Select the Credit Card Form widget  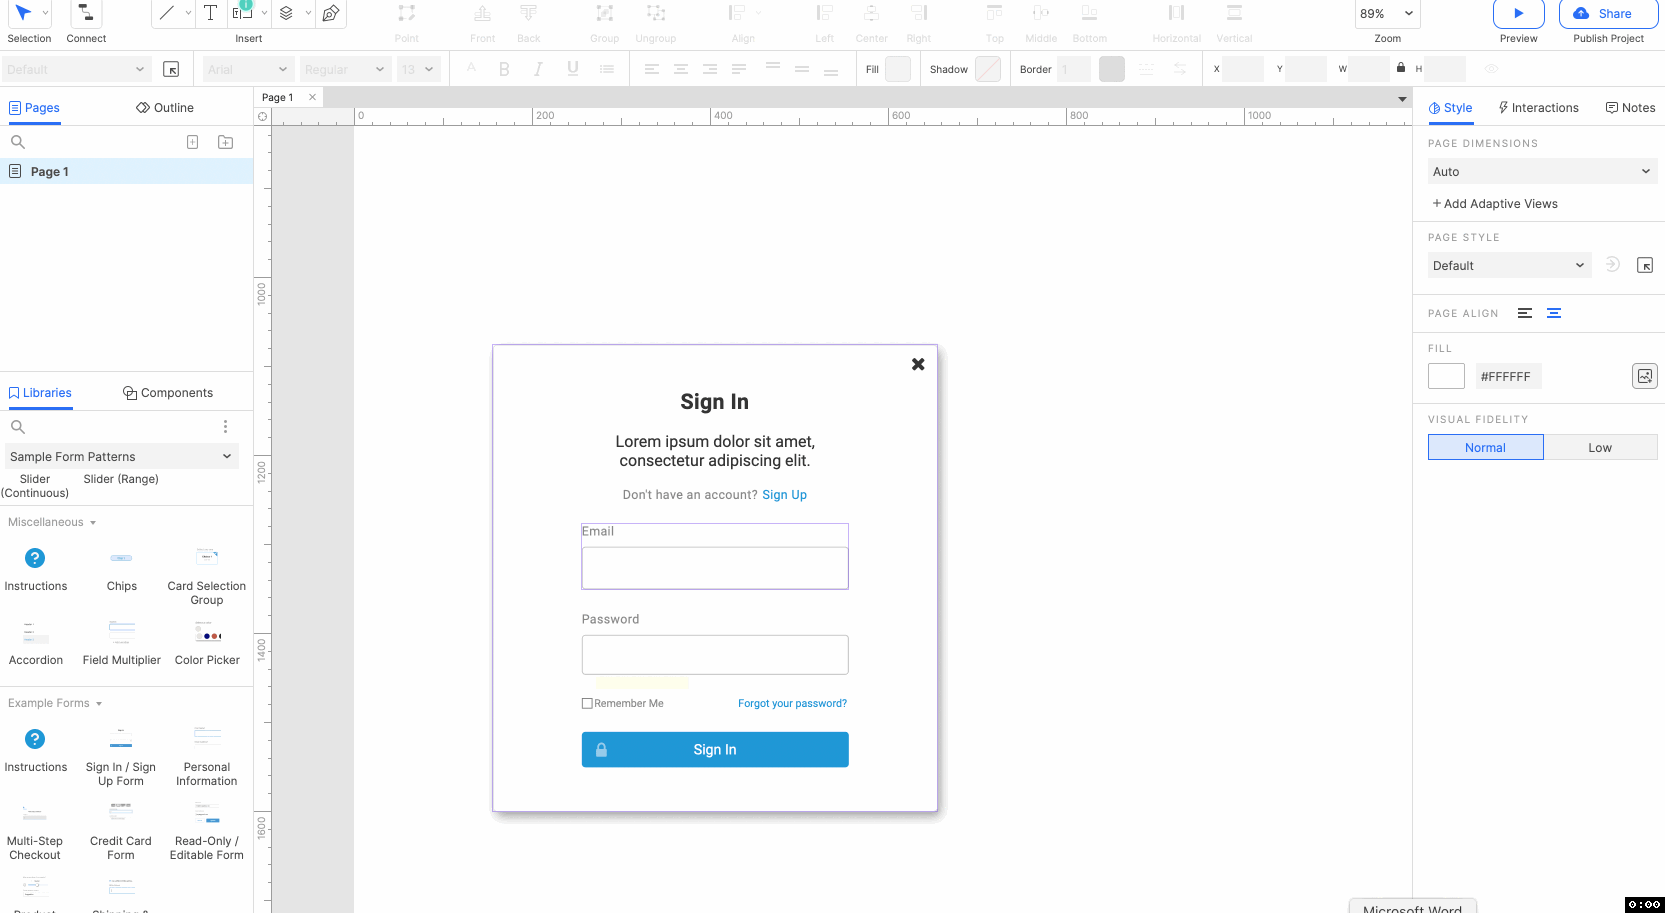(x=121, y=831)
